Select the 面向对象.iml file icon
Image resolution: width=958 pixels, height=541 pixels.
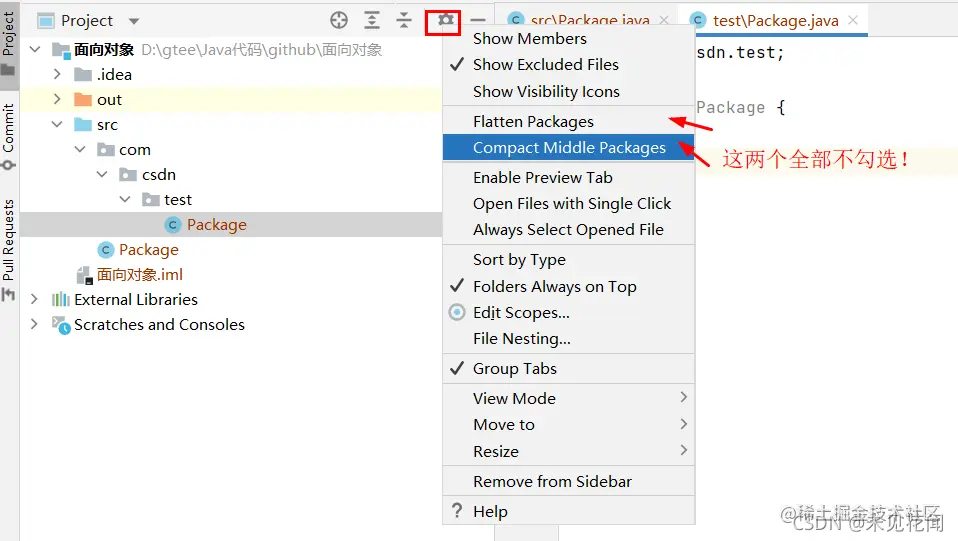point(84,276)
